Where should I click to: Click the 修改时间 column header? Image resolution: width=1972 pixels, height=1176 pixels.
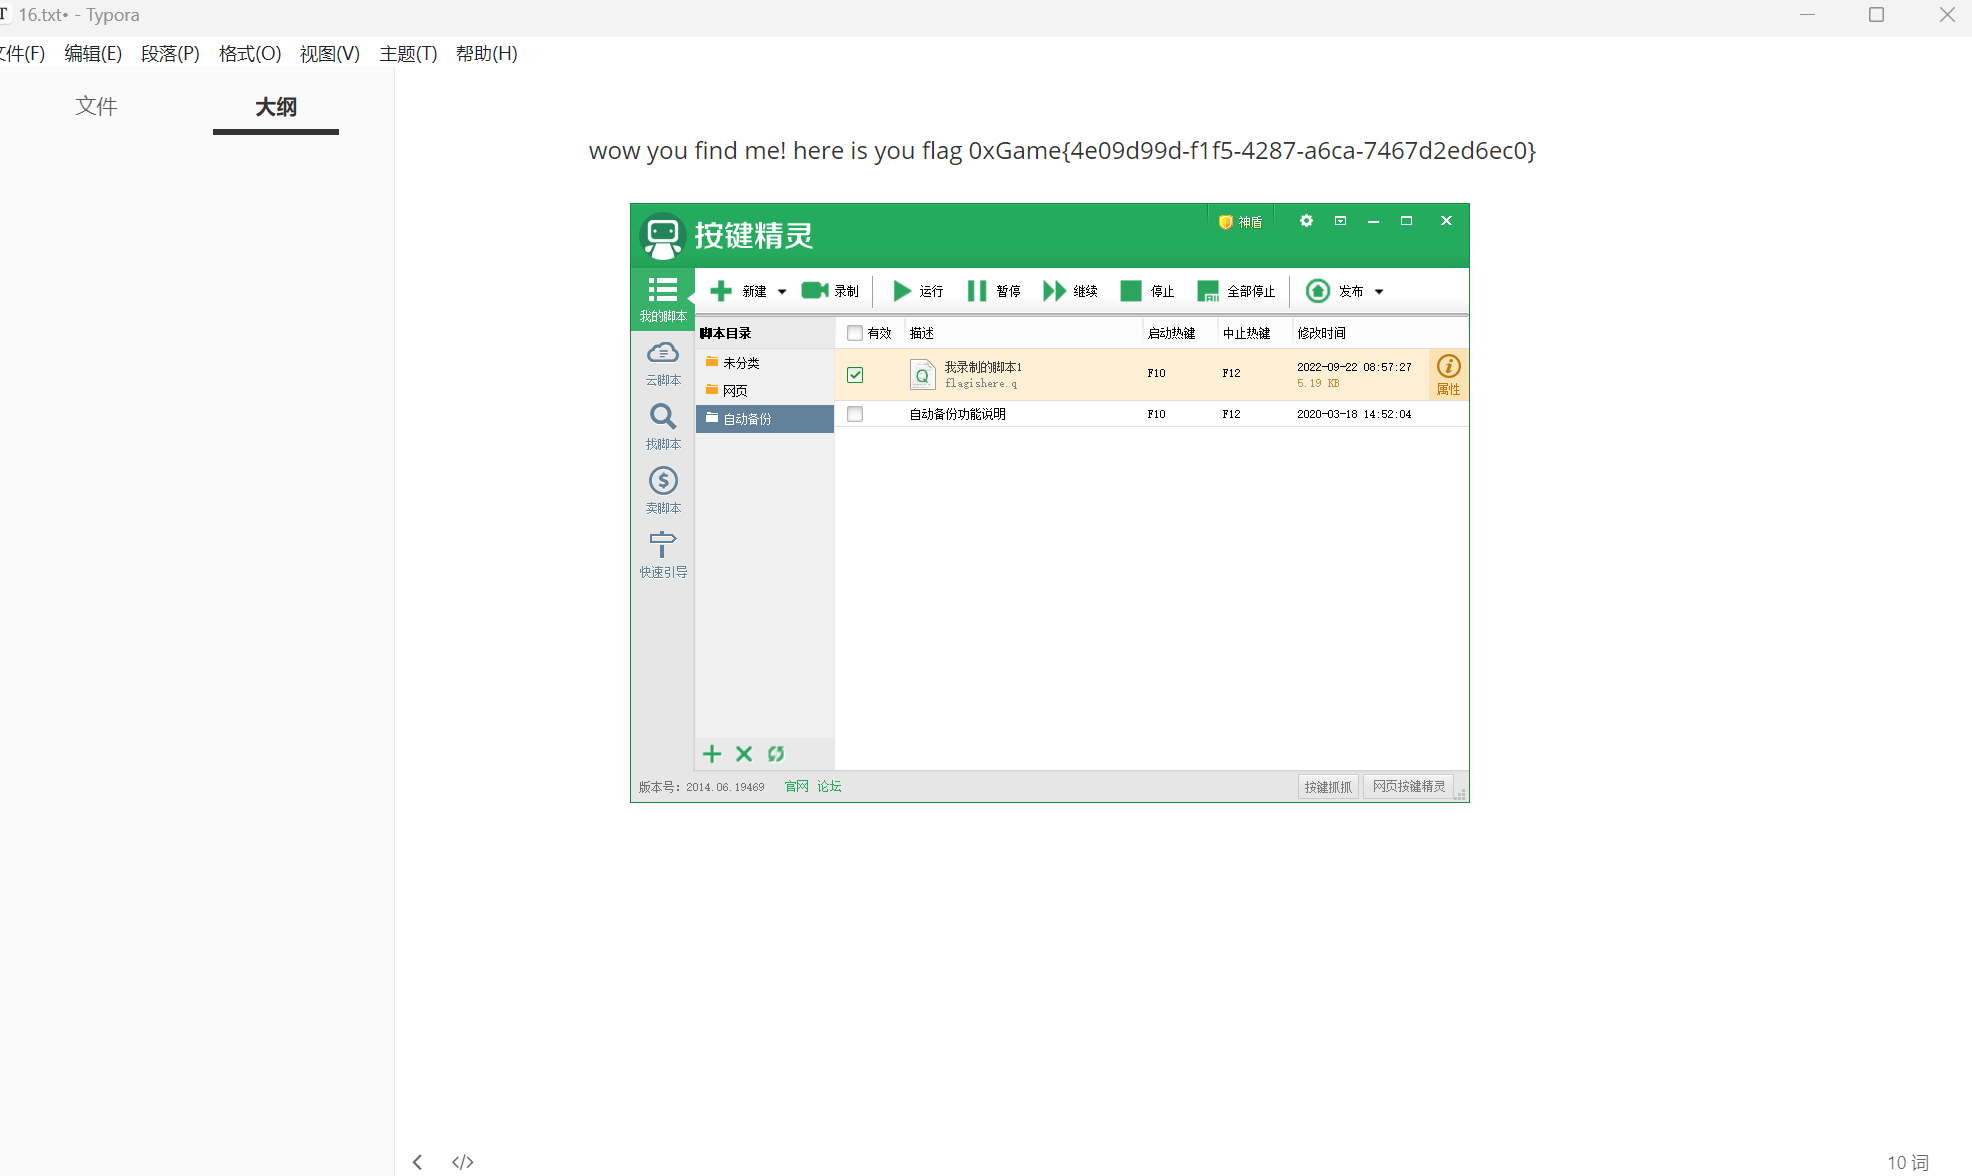tap(1321, 333)
